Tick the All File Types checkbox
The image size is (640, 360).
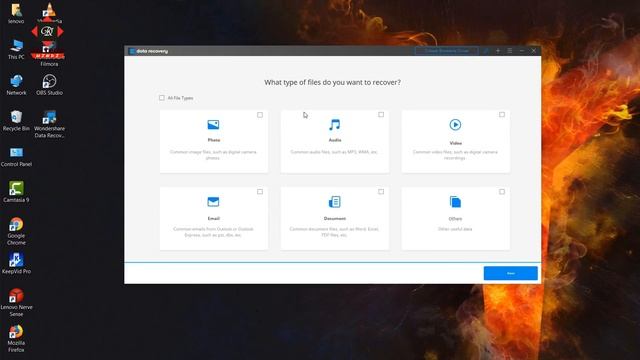[162, 98]
